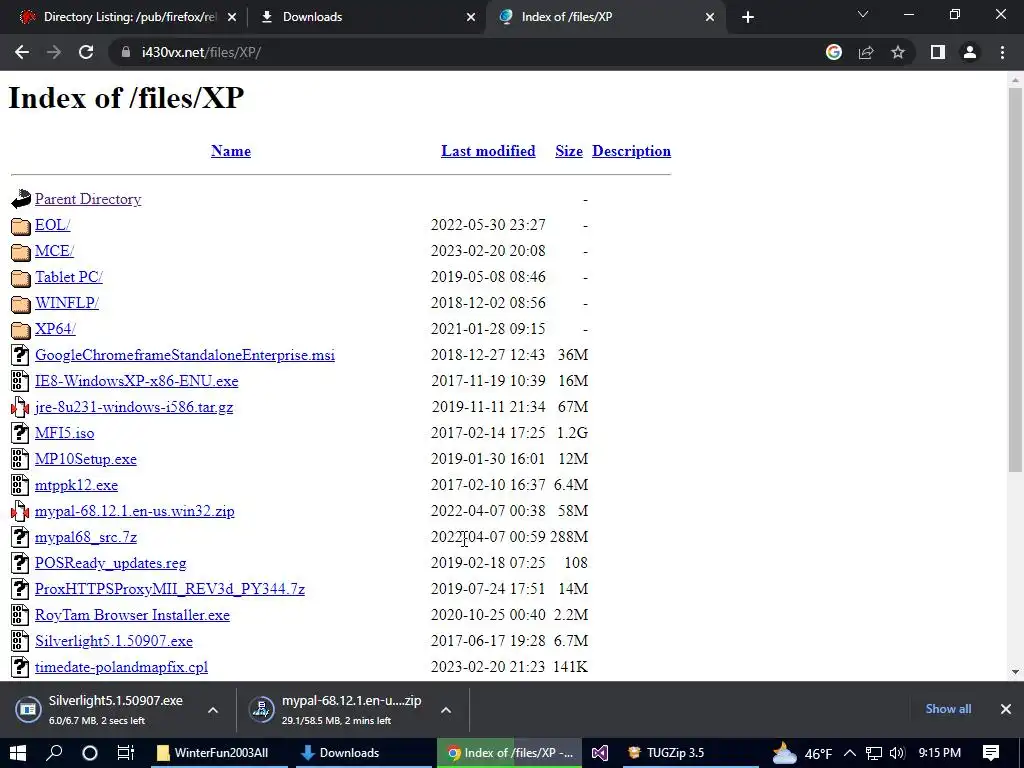The image size is (1024, 768).
Task: Reload the current page
Action: (86, 52)
